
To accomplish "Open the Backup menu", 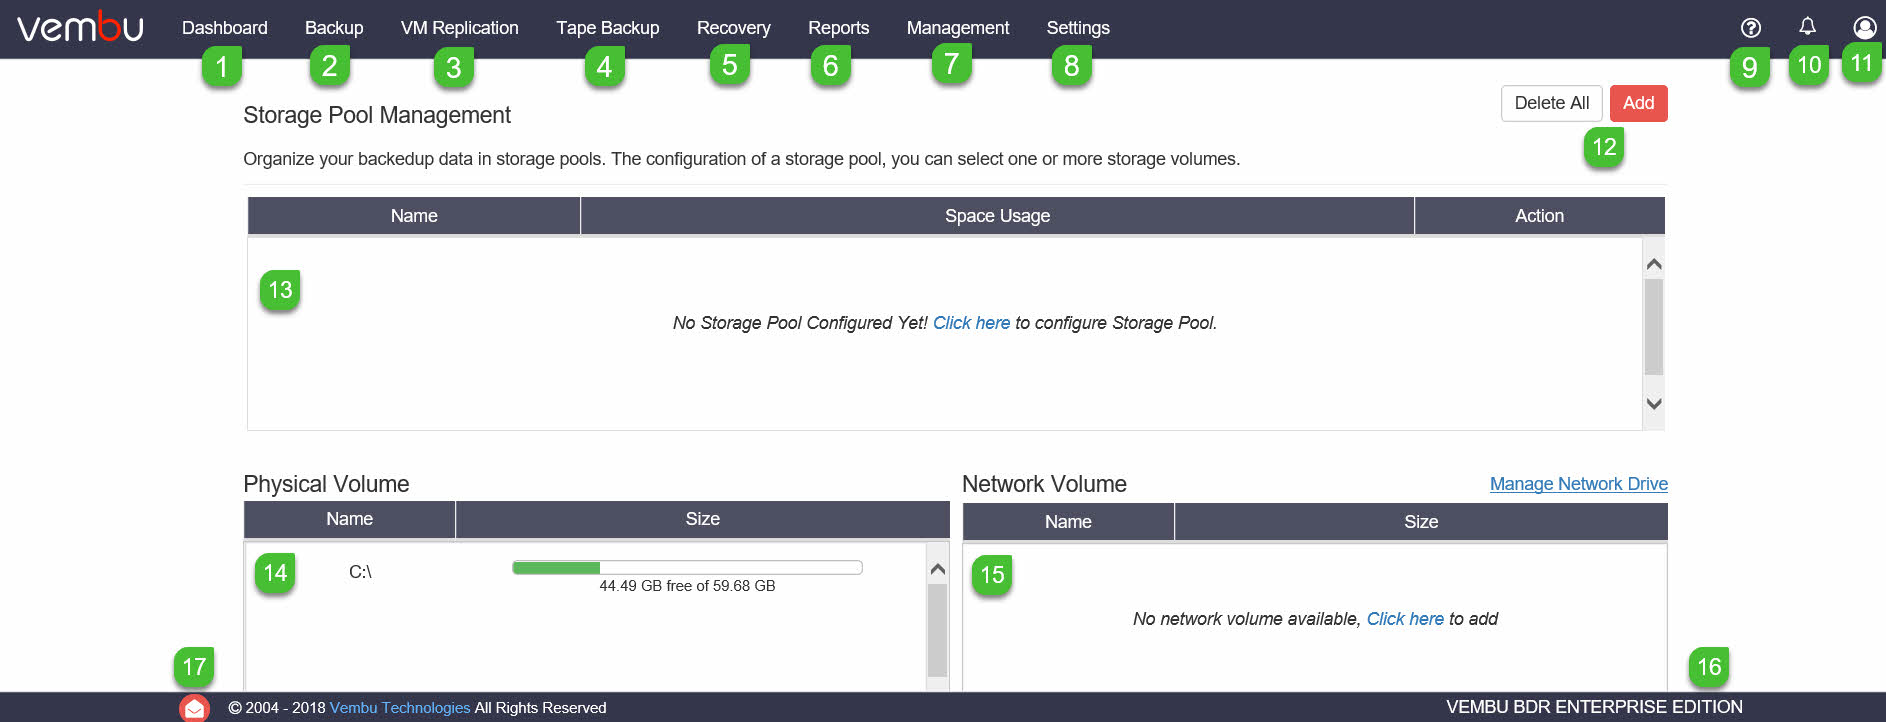I will [334, 28].
